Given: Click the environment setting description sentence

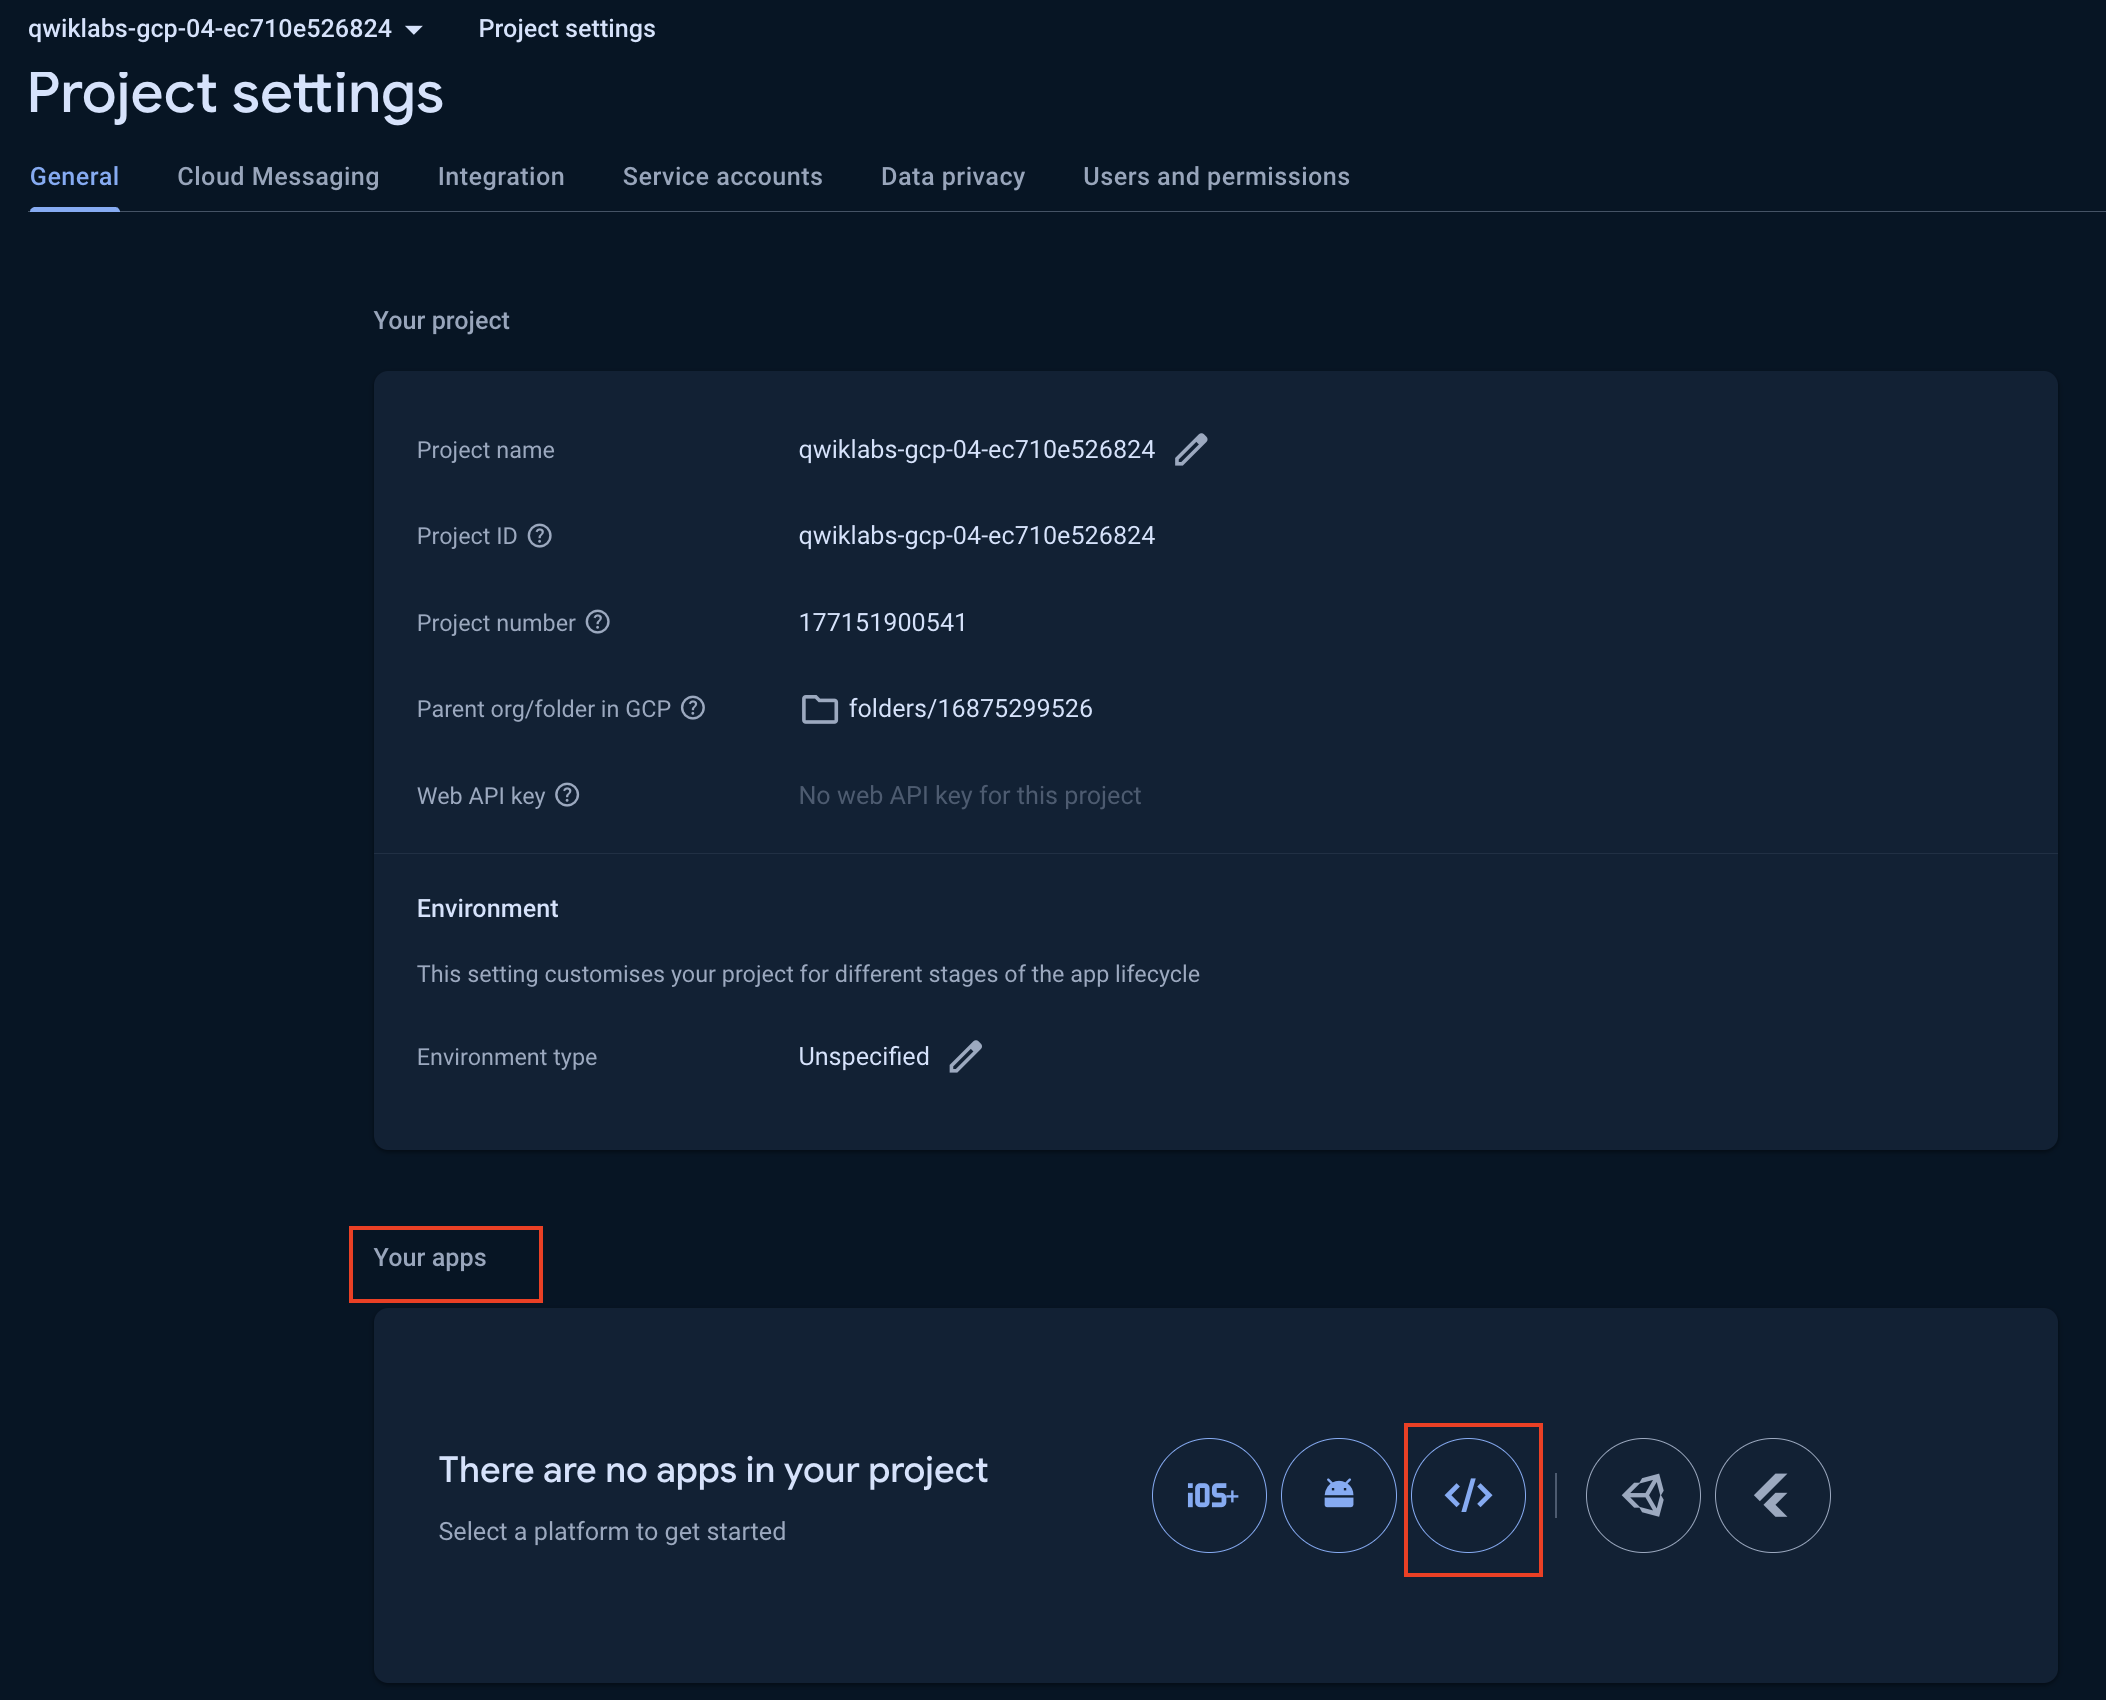Looking at the screenshot, I should pos(808,975).
